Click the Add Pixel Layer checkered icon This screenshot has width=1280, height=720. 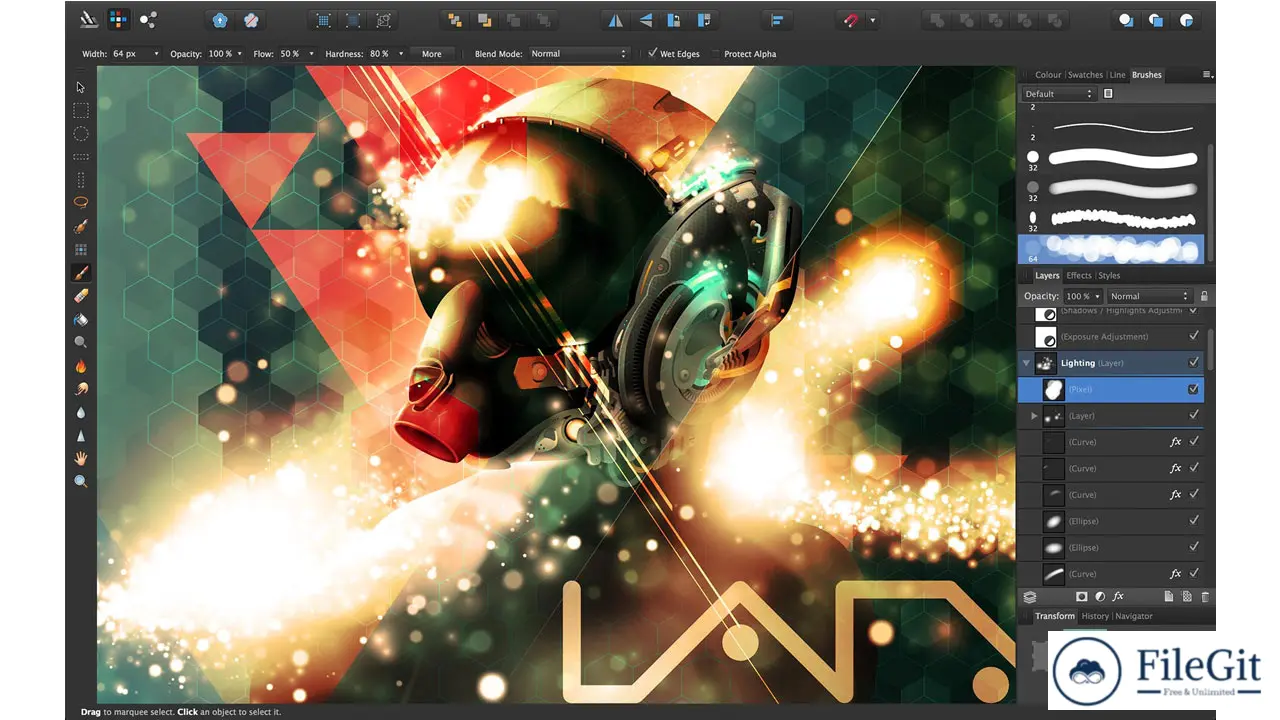(x=1187, y=596)
